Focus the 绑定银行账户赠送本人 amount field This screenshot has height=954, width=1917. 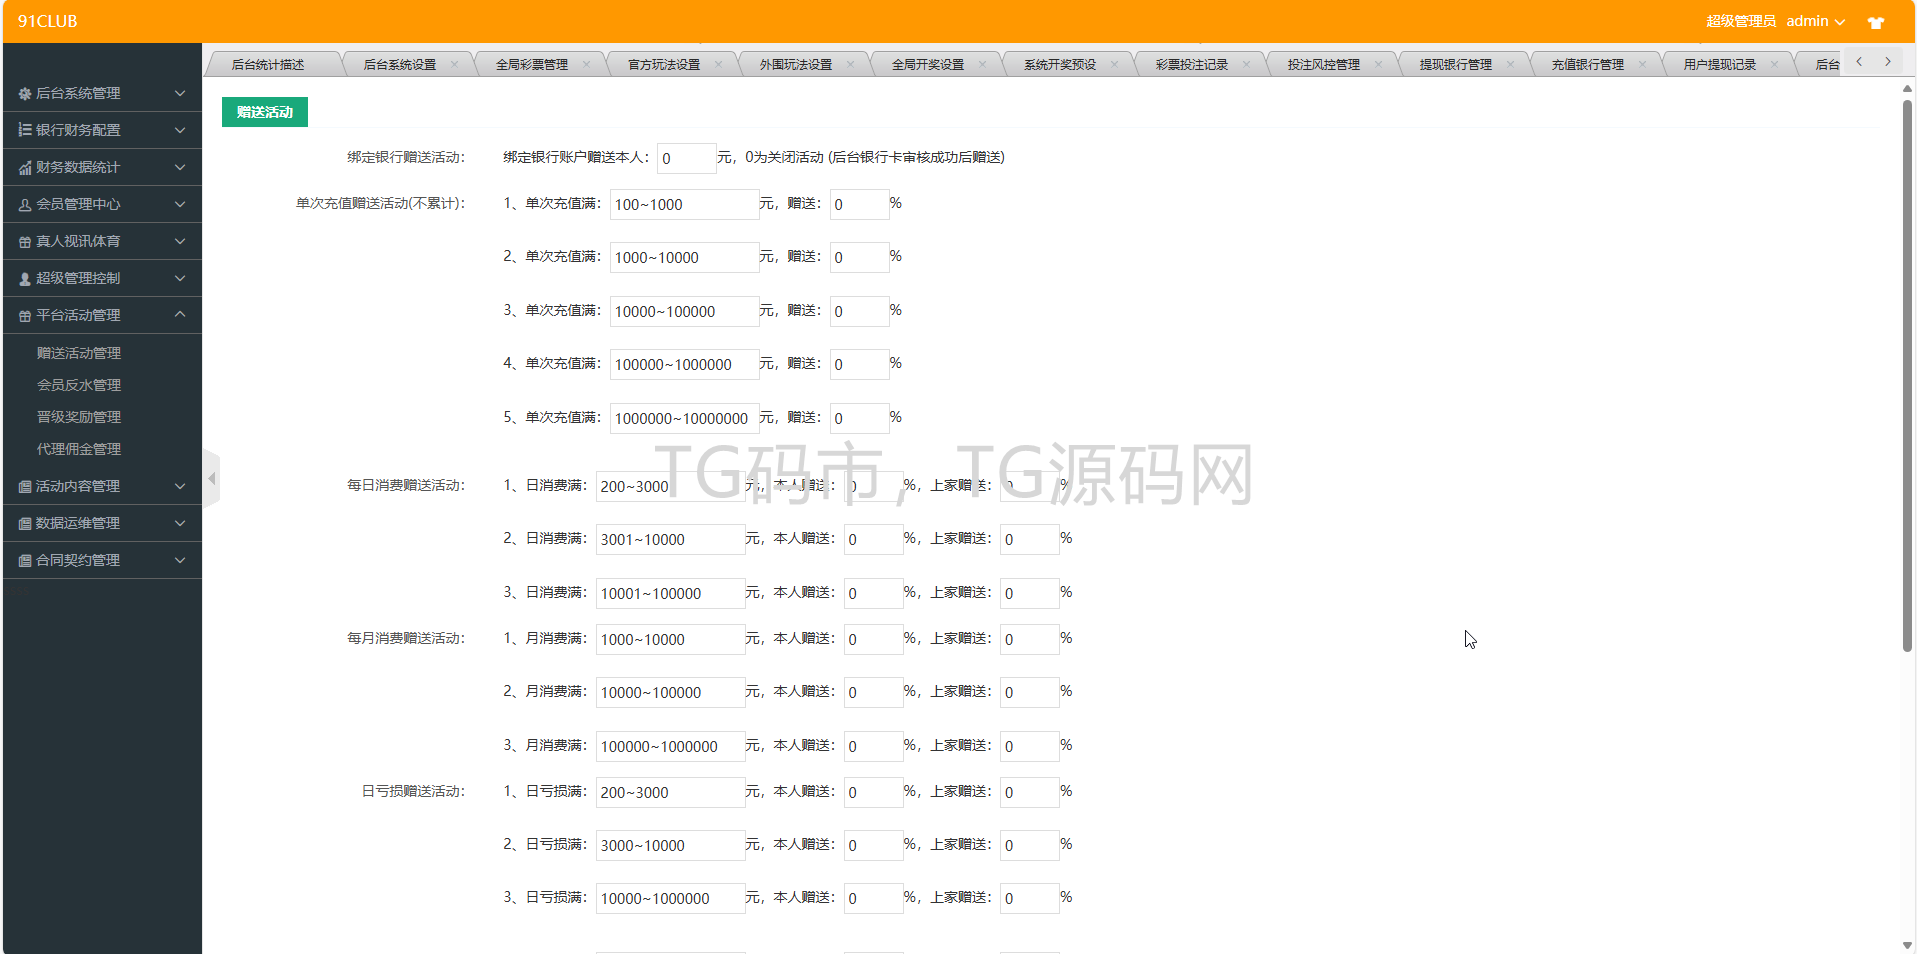pos(687,158)
